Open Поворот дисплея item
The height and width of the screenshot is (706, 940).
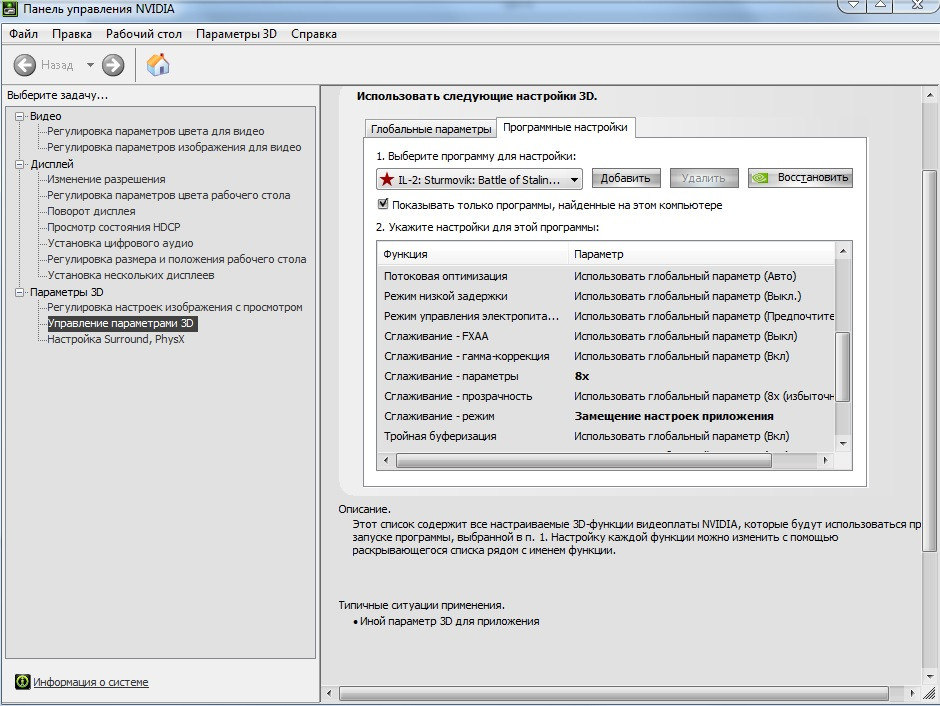coord(91,212)
